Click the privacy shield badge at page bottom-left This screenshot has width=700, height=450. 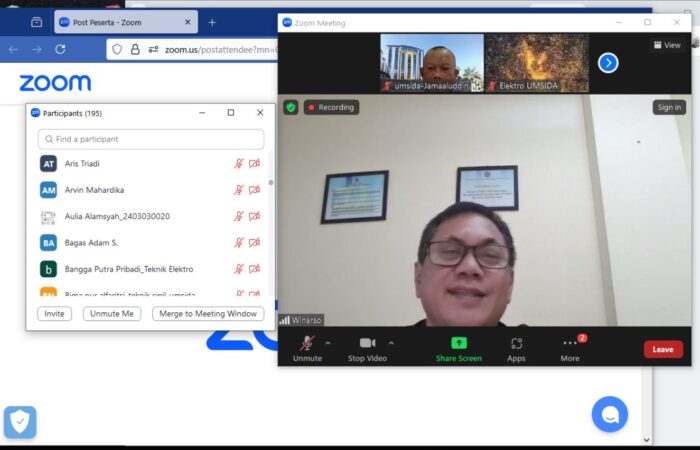[20, 422]
